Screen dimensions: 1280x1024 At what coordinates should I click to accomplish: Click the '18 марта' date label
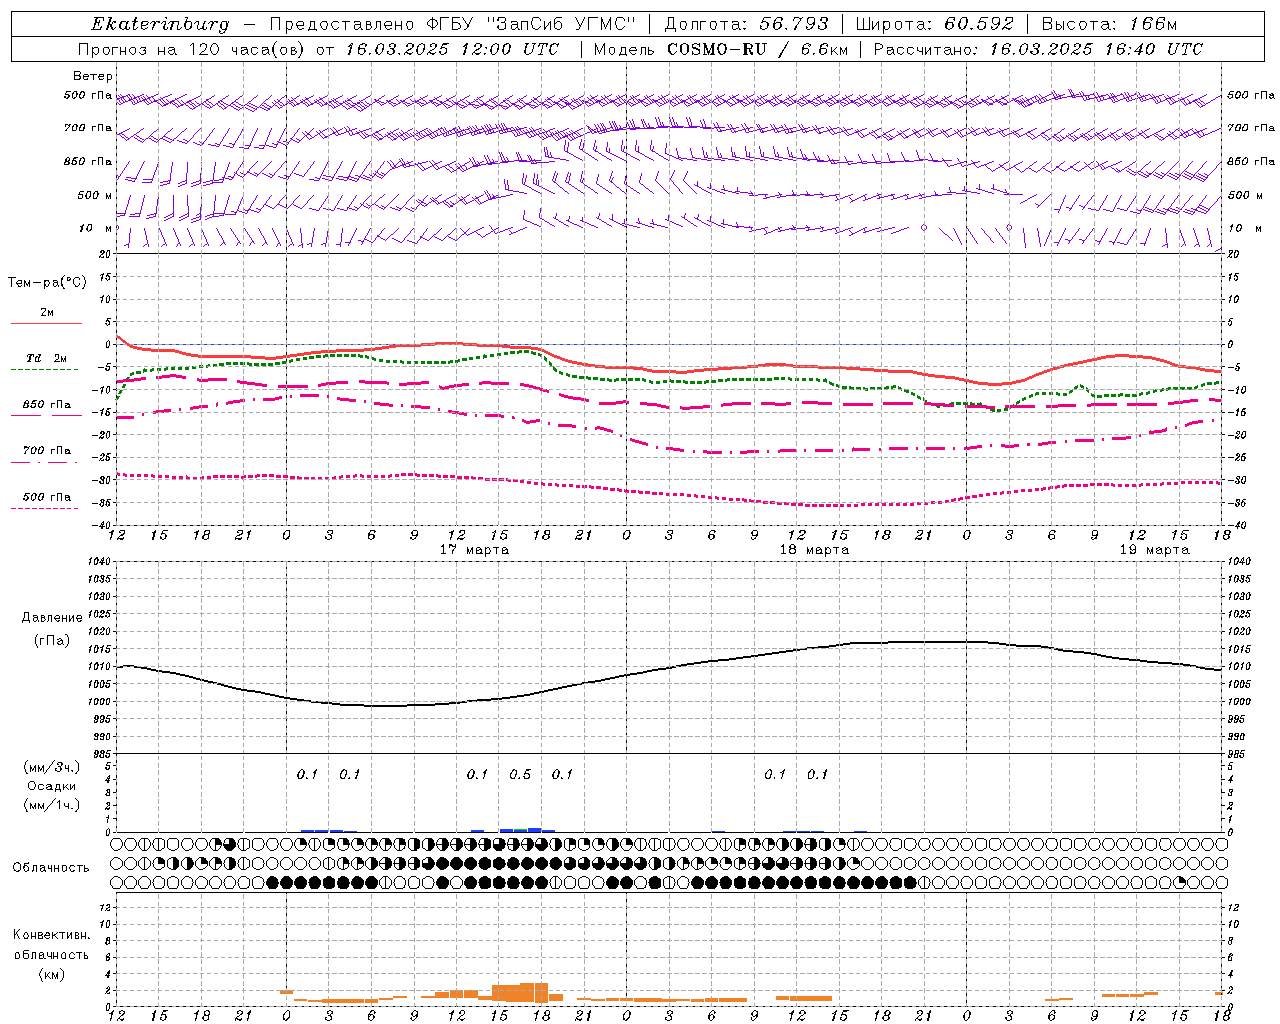click(815, 550)
